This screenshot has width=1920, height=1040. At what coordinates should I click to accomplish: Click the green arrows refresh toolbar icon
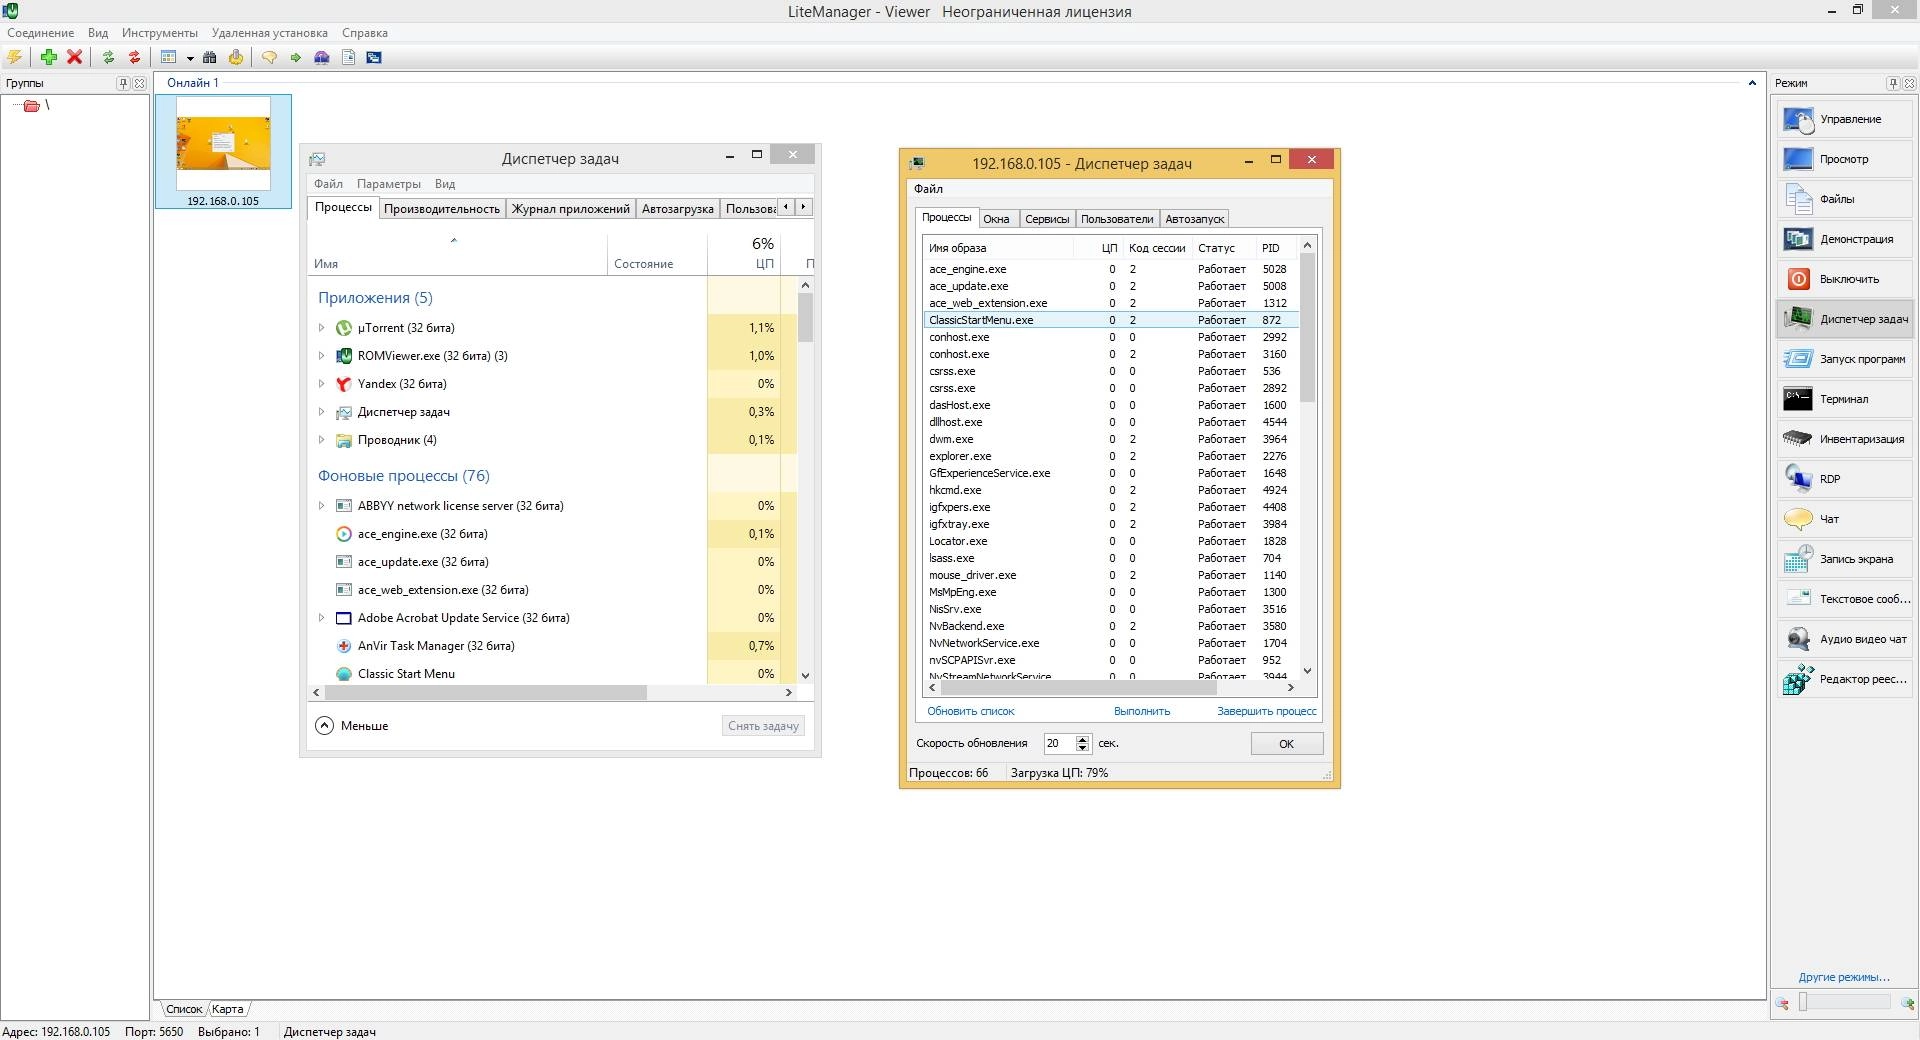tap(108, 57)
